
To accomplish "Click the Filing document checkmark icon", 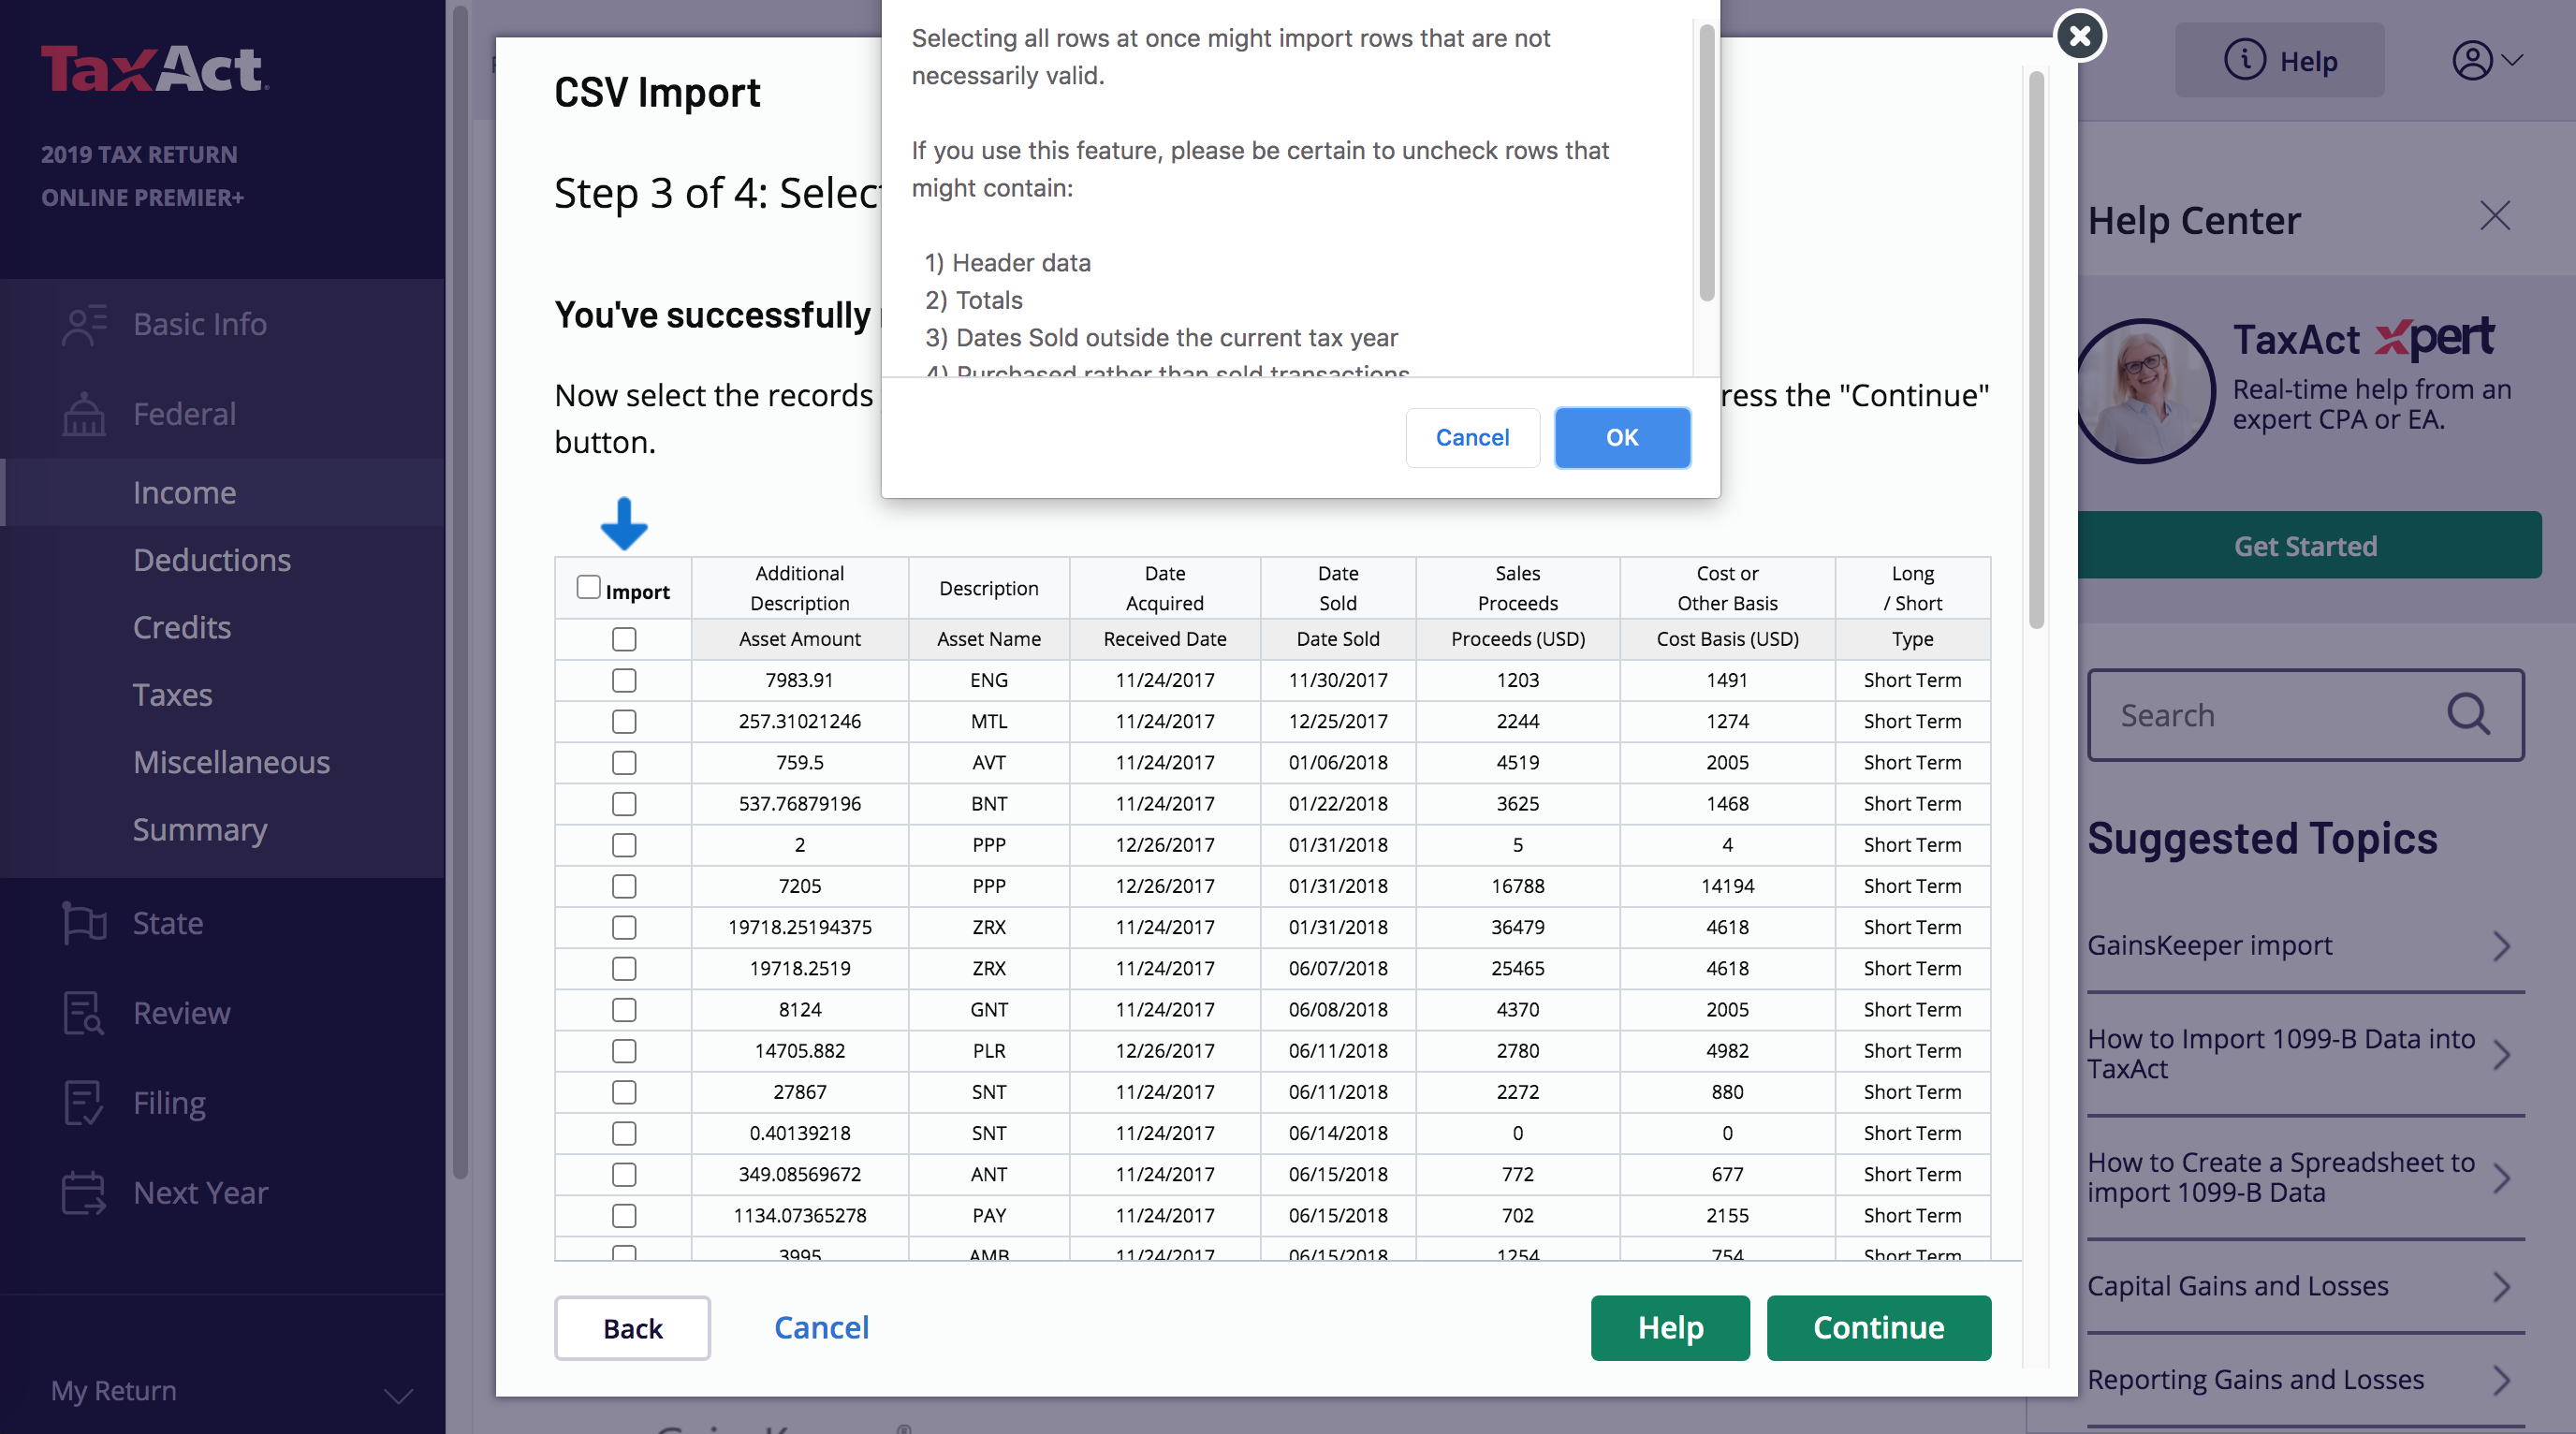I will [84, 1103].
